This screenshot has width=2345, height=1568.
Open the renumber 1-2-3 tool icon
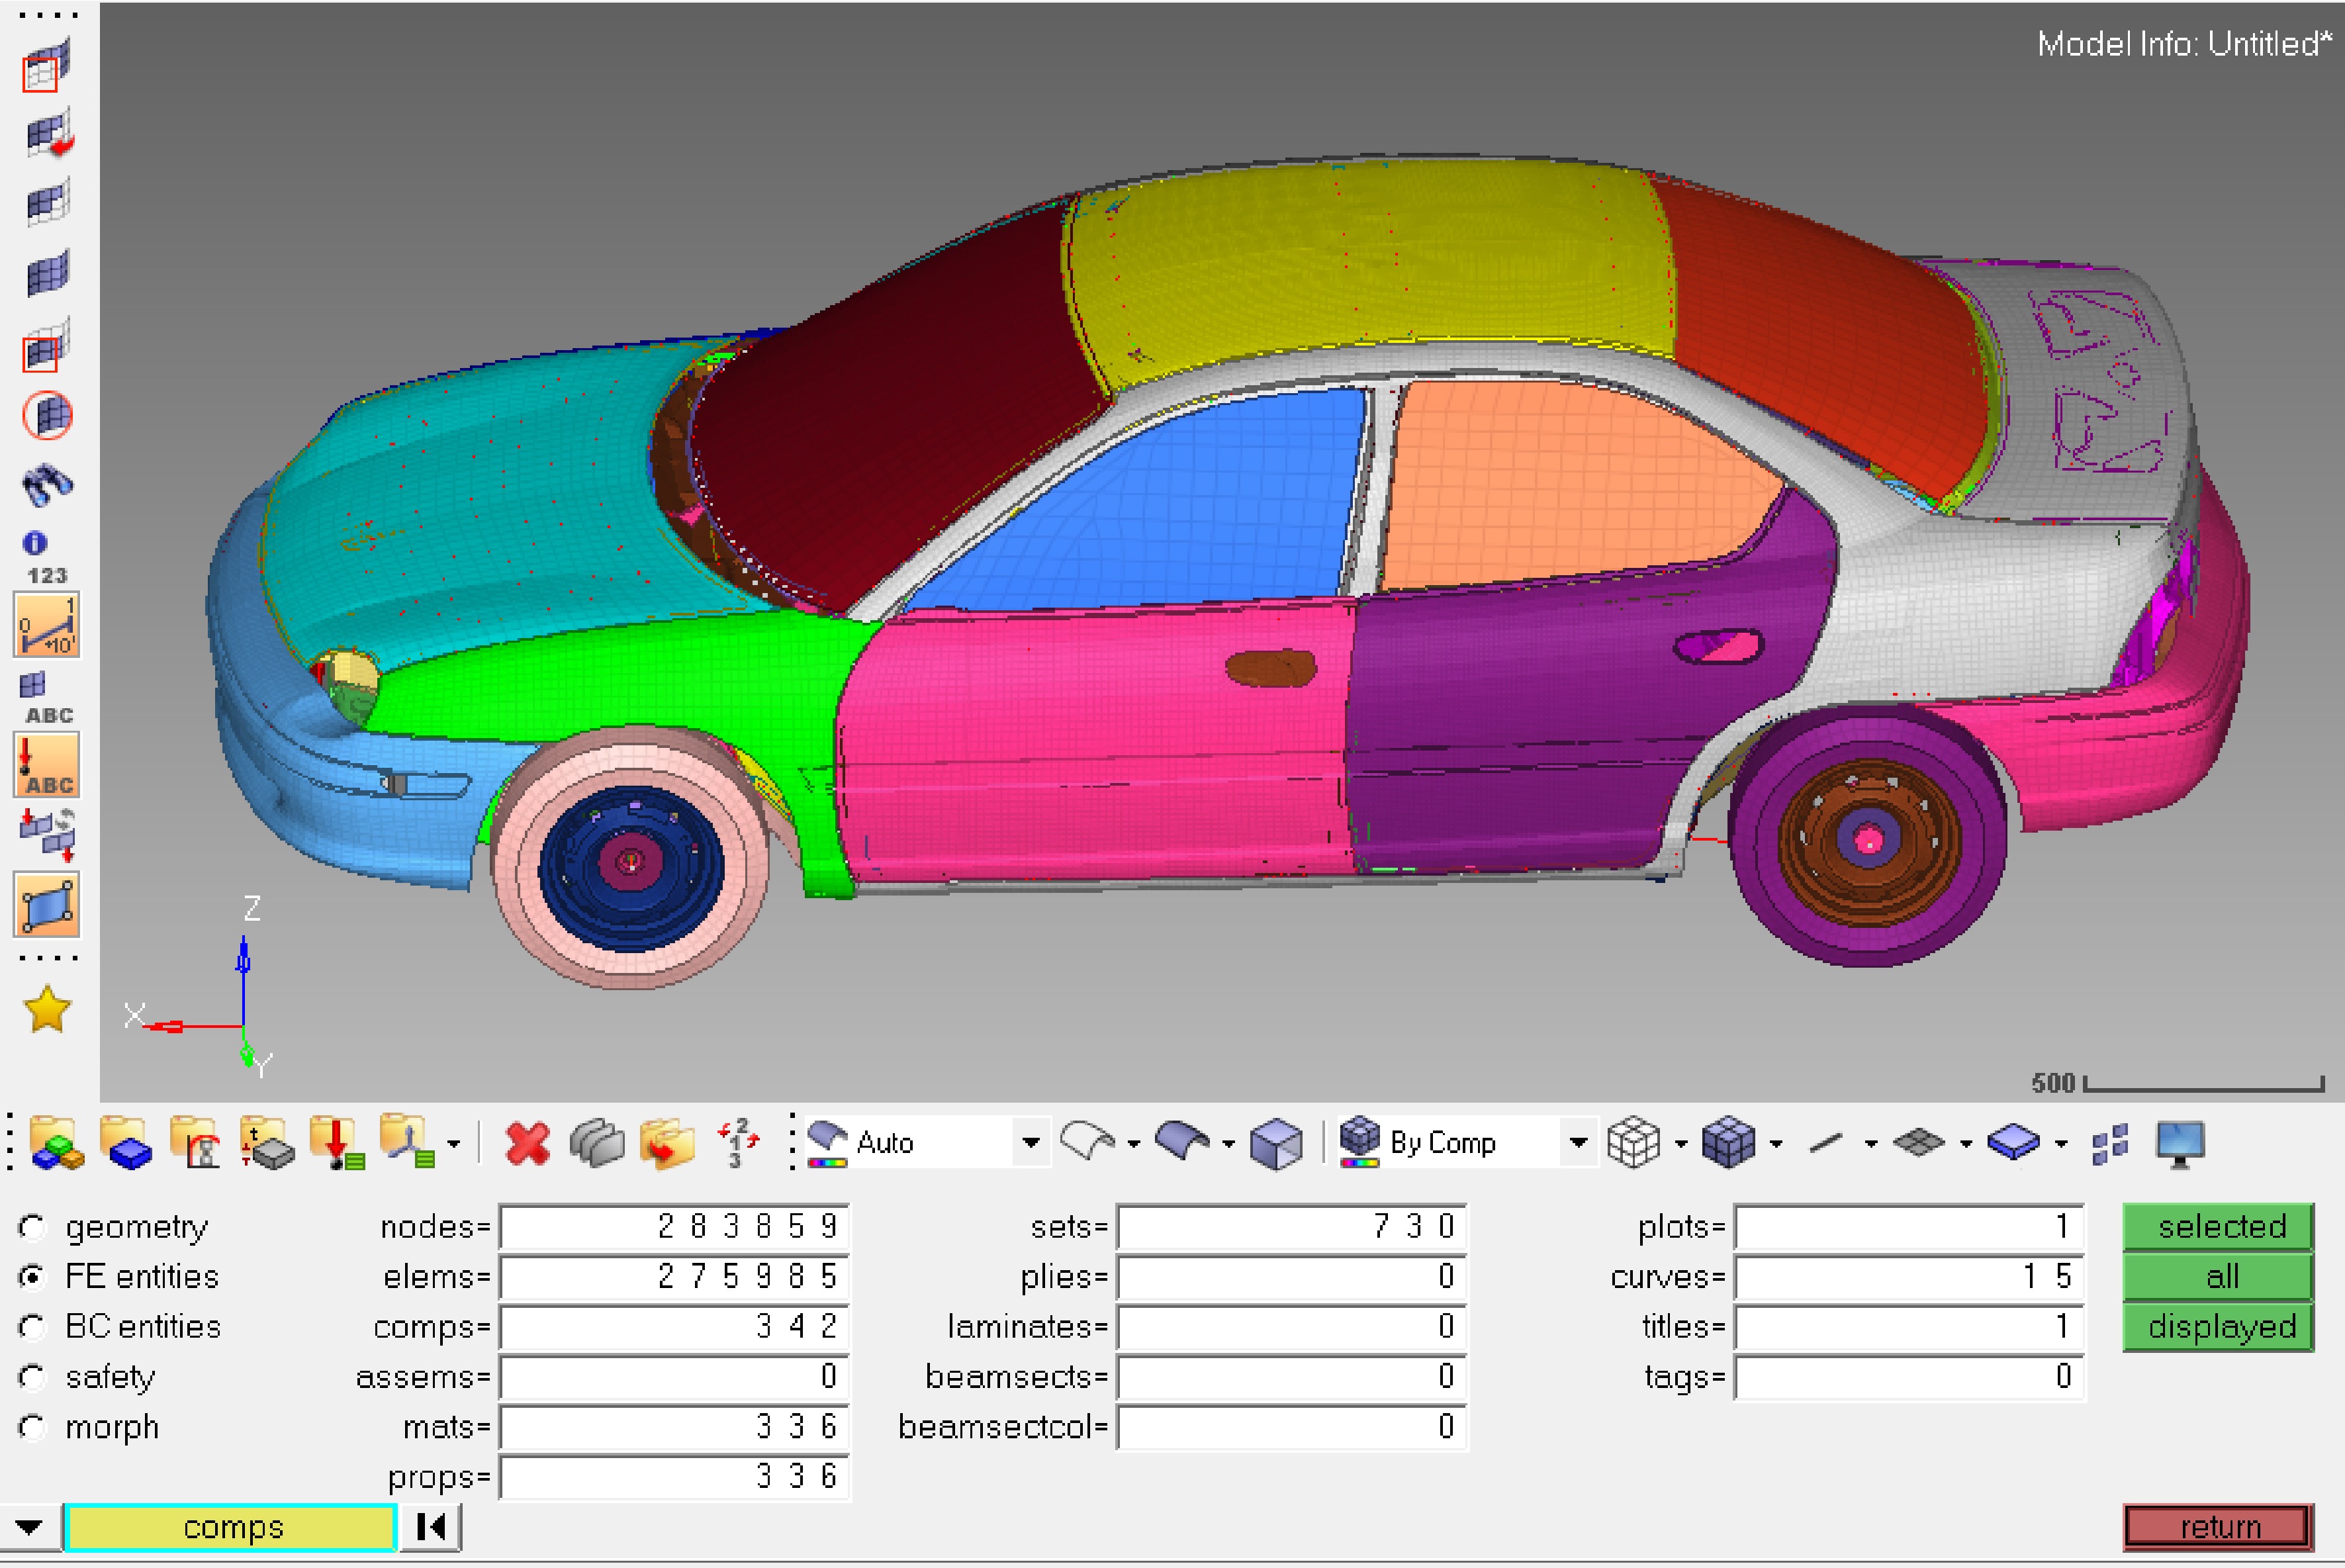click(x=738, y=1143)
